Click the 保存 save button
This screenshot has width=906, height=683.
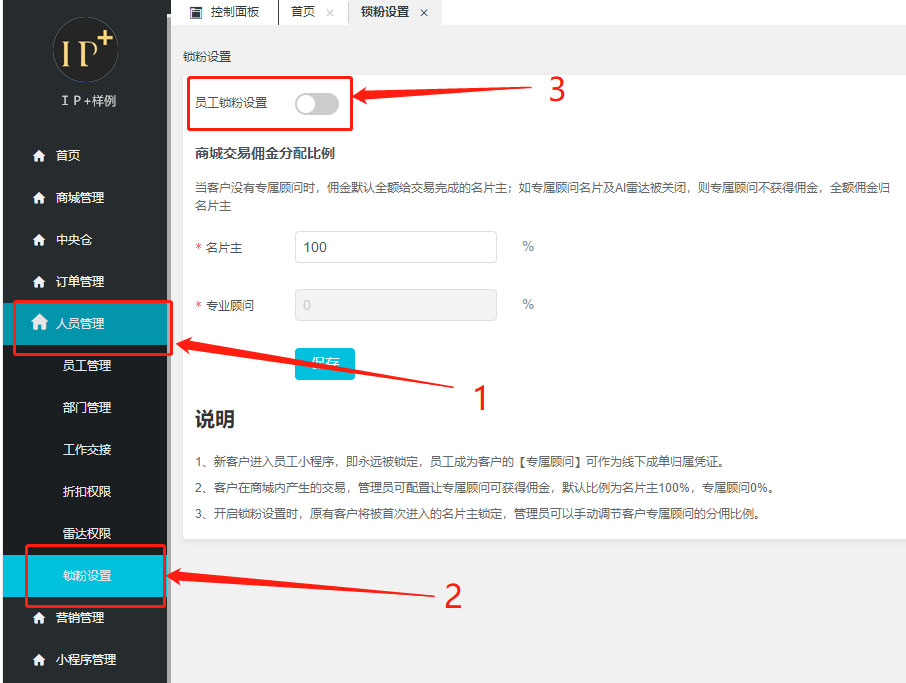pos(325,364)
